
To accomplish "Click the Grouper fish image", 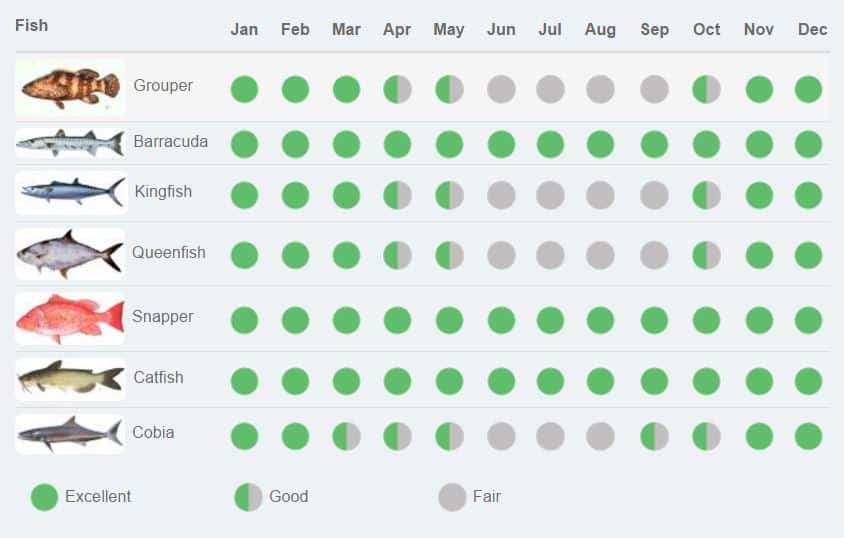I will pos(70,87).
